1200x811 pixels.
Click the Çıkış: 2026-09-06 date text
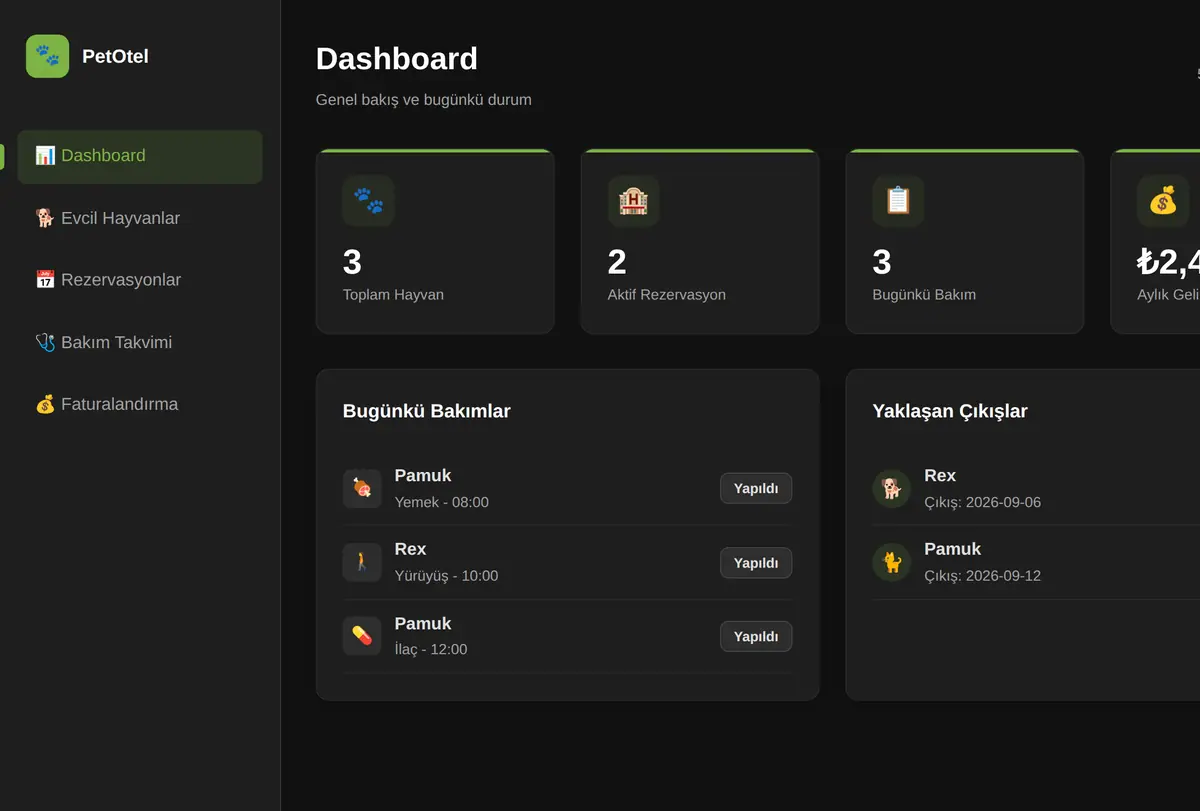coord(983,502)
